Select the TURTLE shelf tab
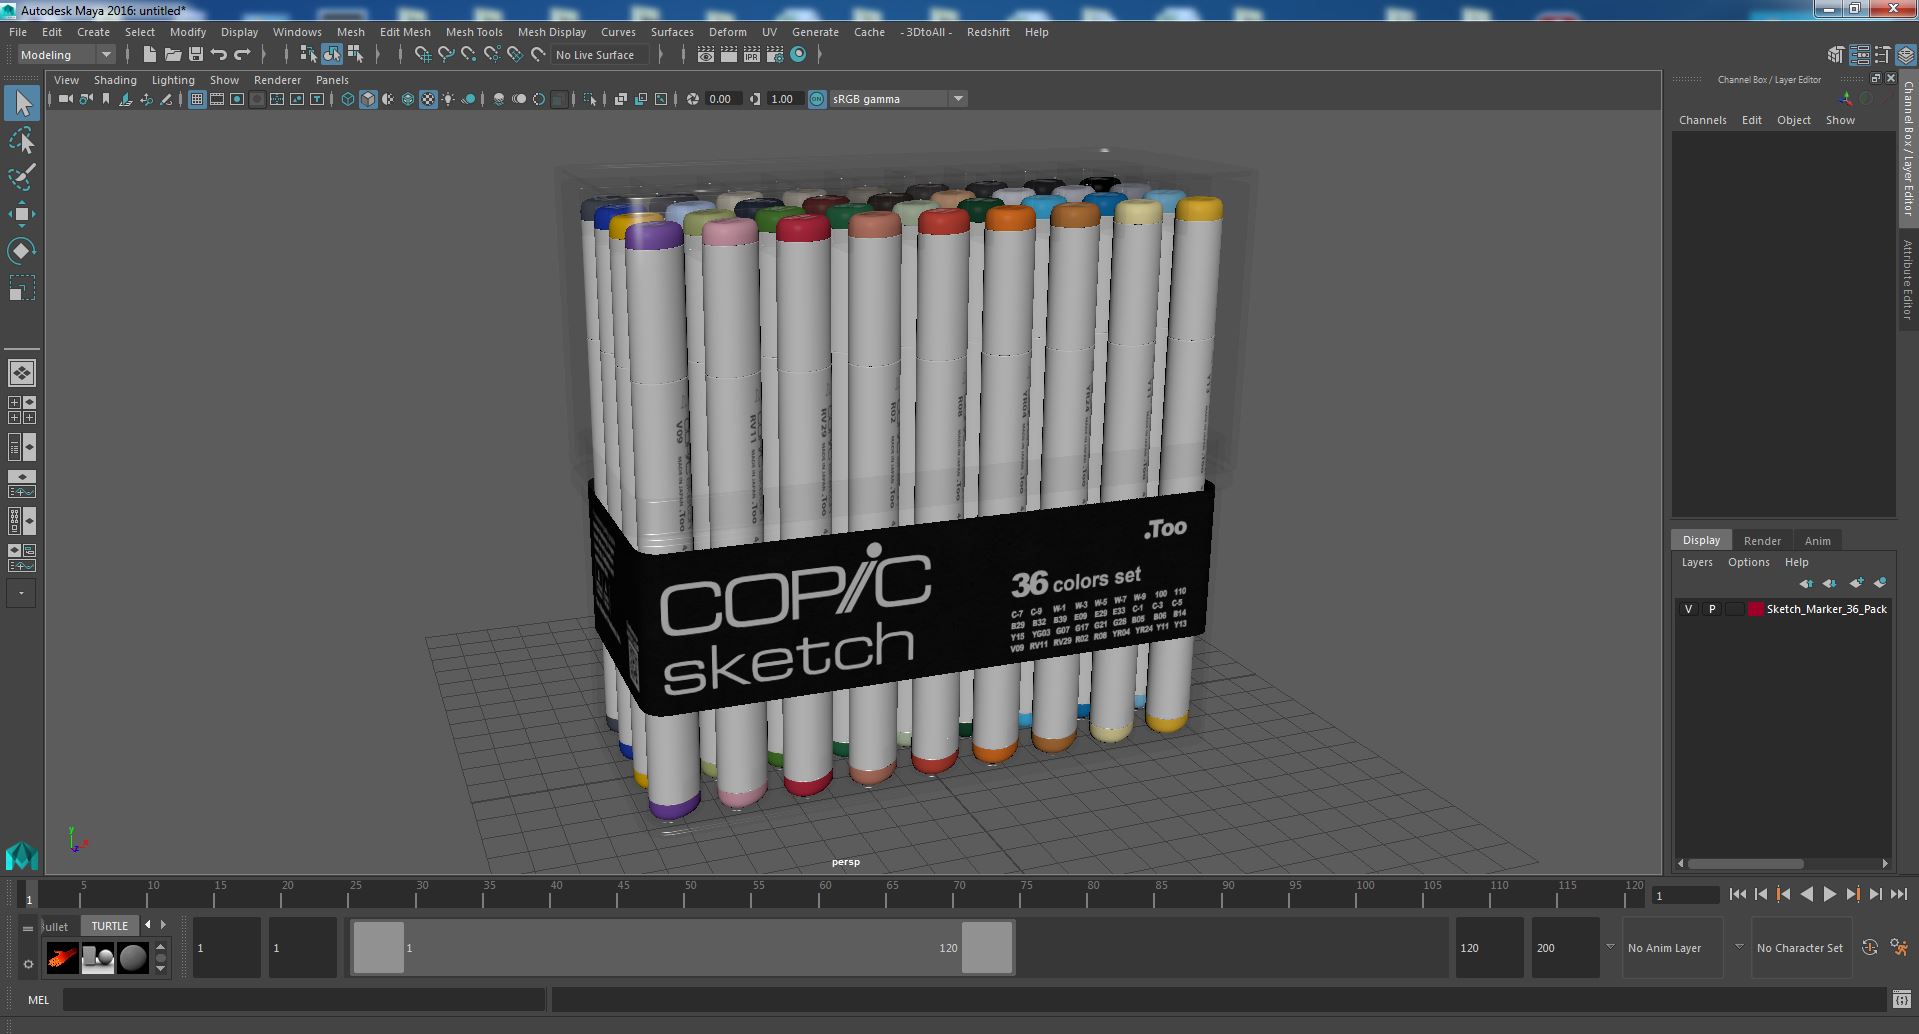 tap(110, 926)
